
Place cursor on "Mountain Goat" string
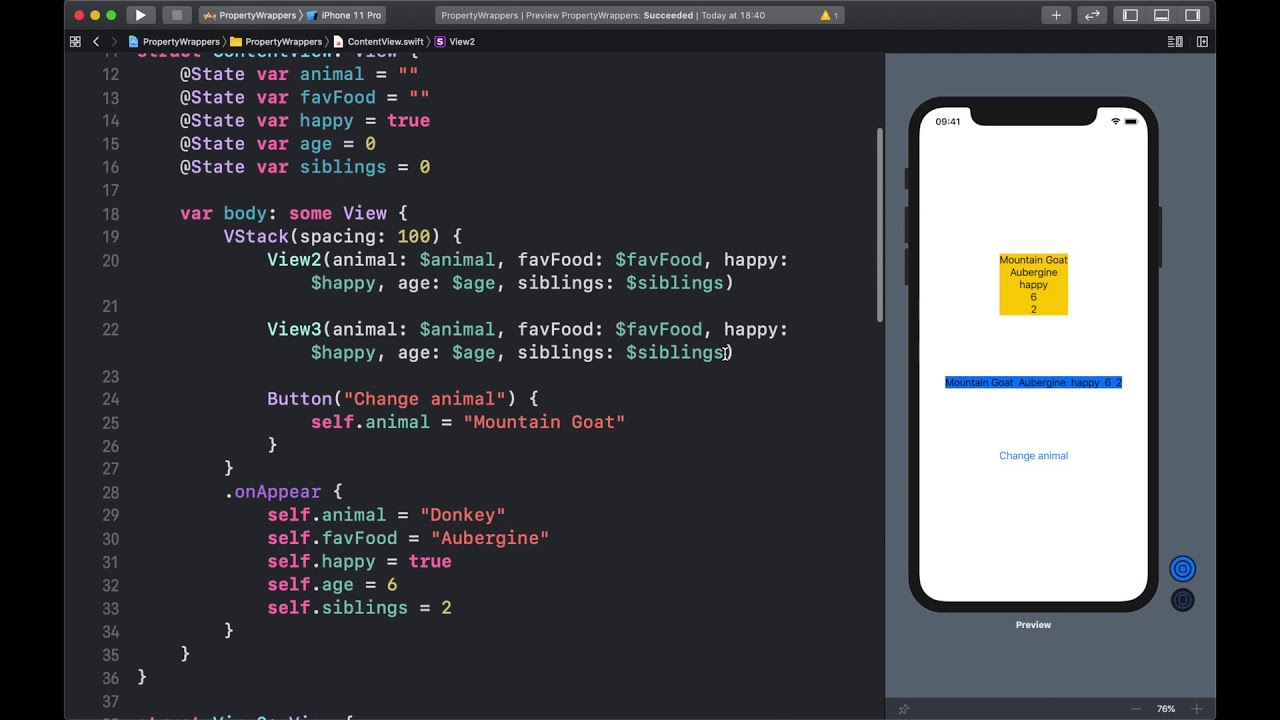544,422
